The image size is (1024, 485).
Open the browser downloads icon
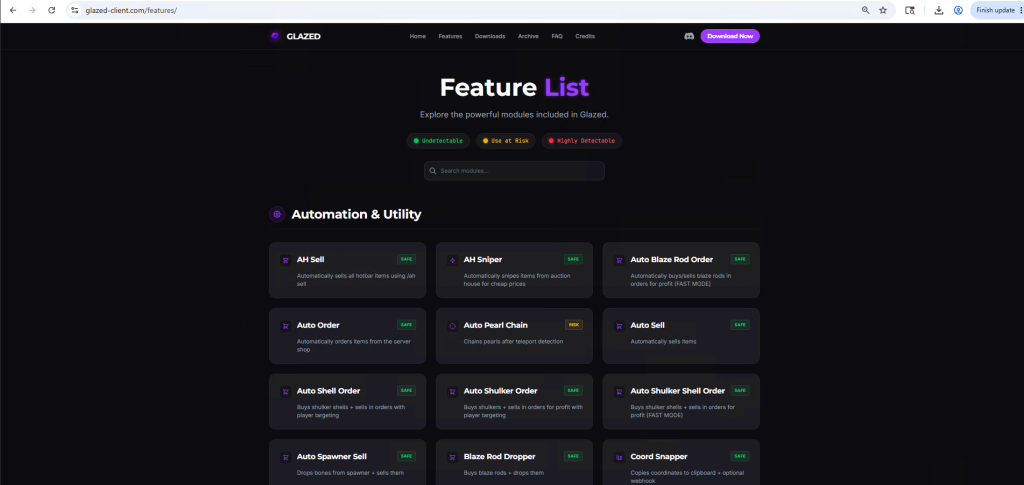point(938,10)
